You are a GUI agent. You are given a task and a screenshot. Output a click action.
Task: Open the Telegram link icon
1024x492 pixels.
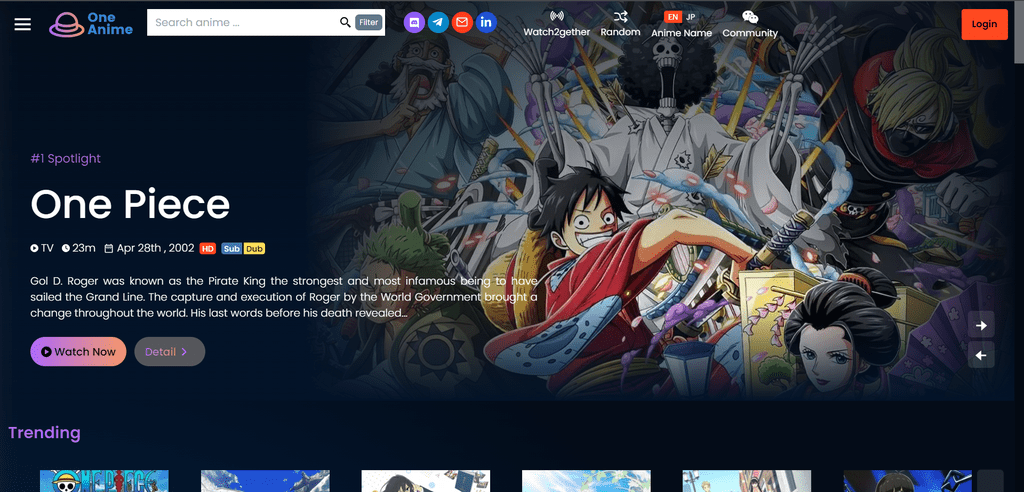[438, 23]
